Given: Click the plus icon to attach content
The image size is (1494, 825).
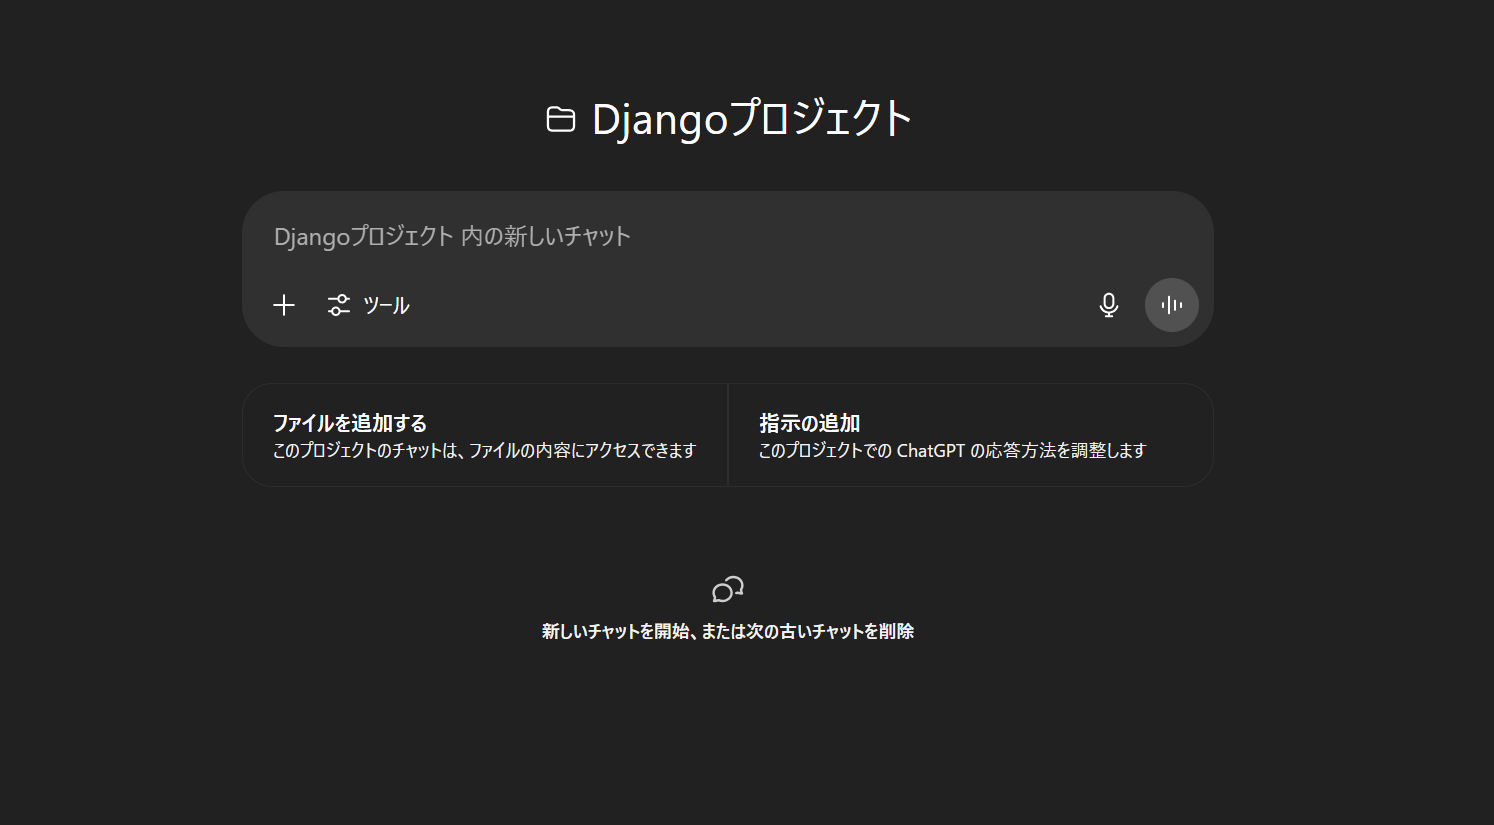Looking at the screenshot, I should coord(284,305).
